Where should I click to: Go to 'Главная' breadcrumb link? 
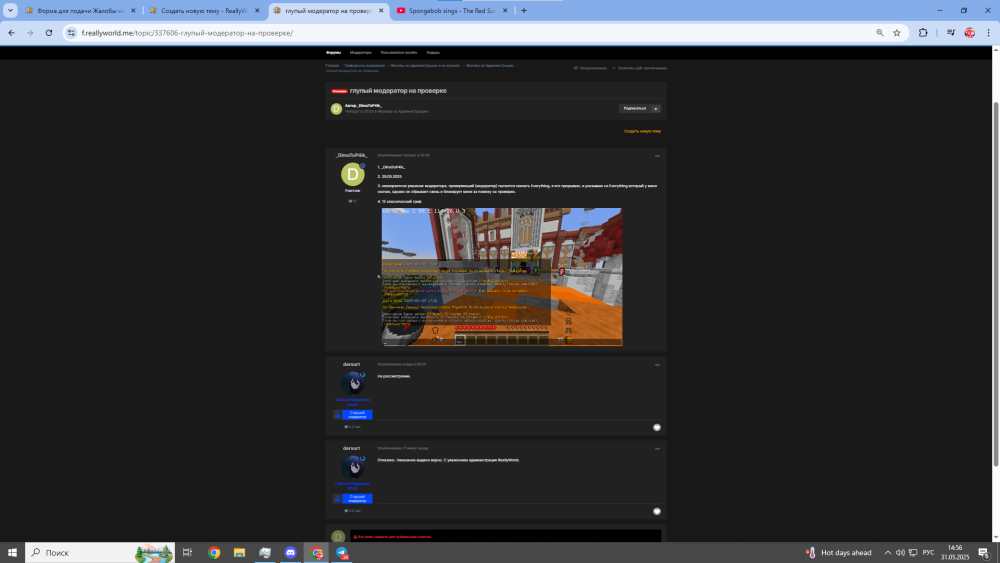coord(332,66)
